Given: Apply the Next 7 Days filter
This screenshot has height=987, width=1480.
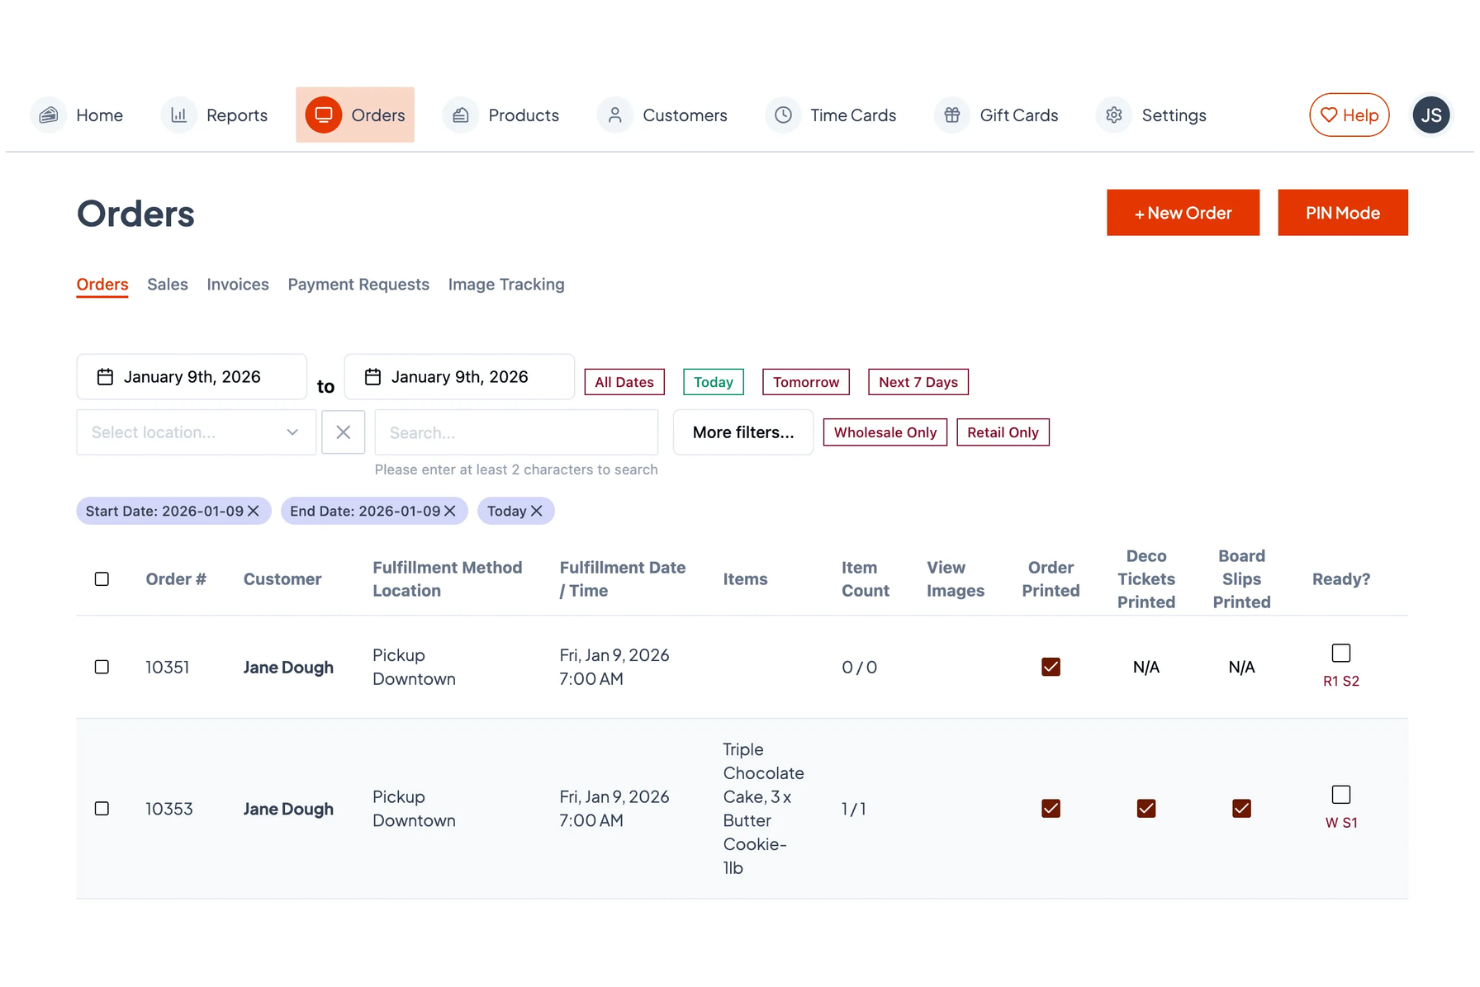Looking at the screenshot, I should tap(918, 382).
